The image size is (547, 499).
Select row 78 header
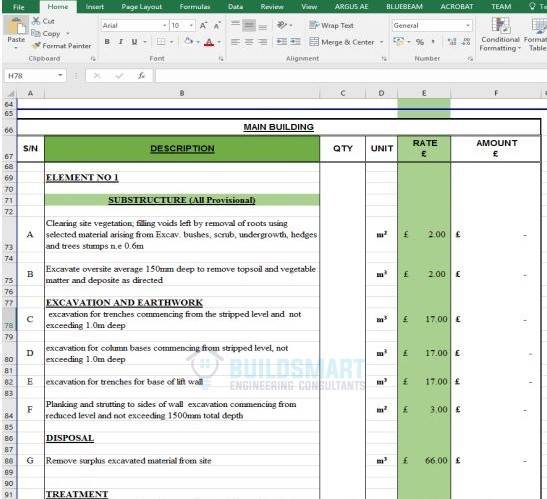coord(9,319)
